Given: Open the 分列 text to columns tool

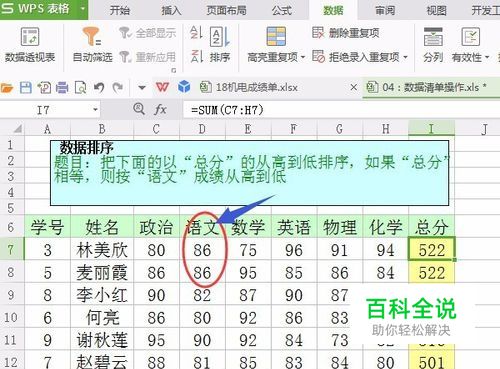Looking at the screenshot, I should [433, 45].
